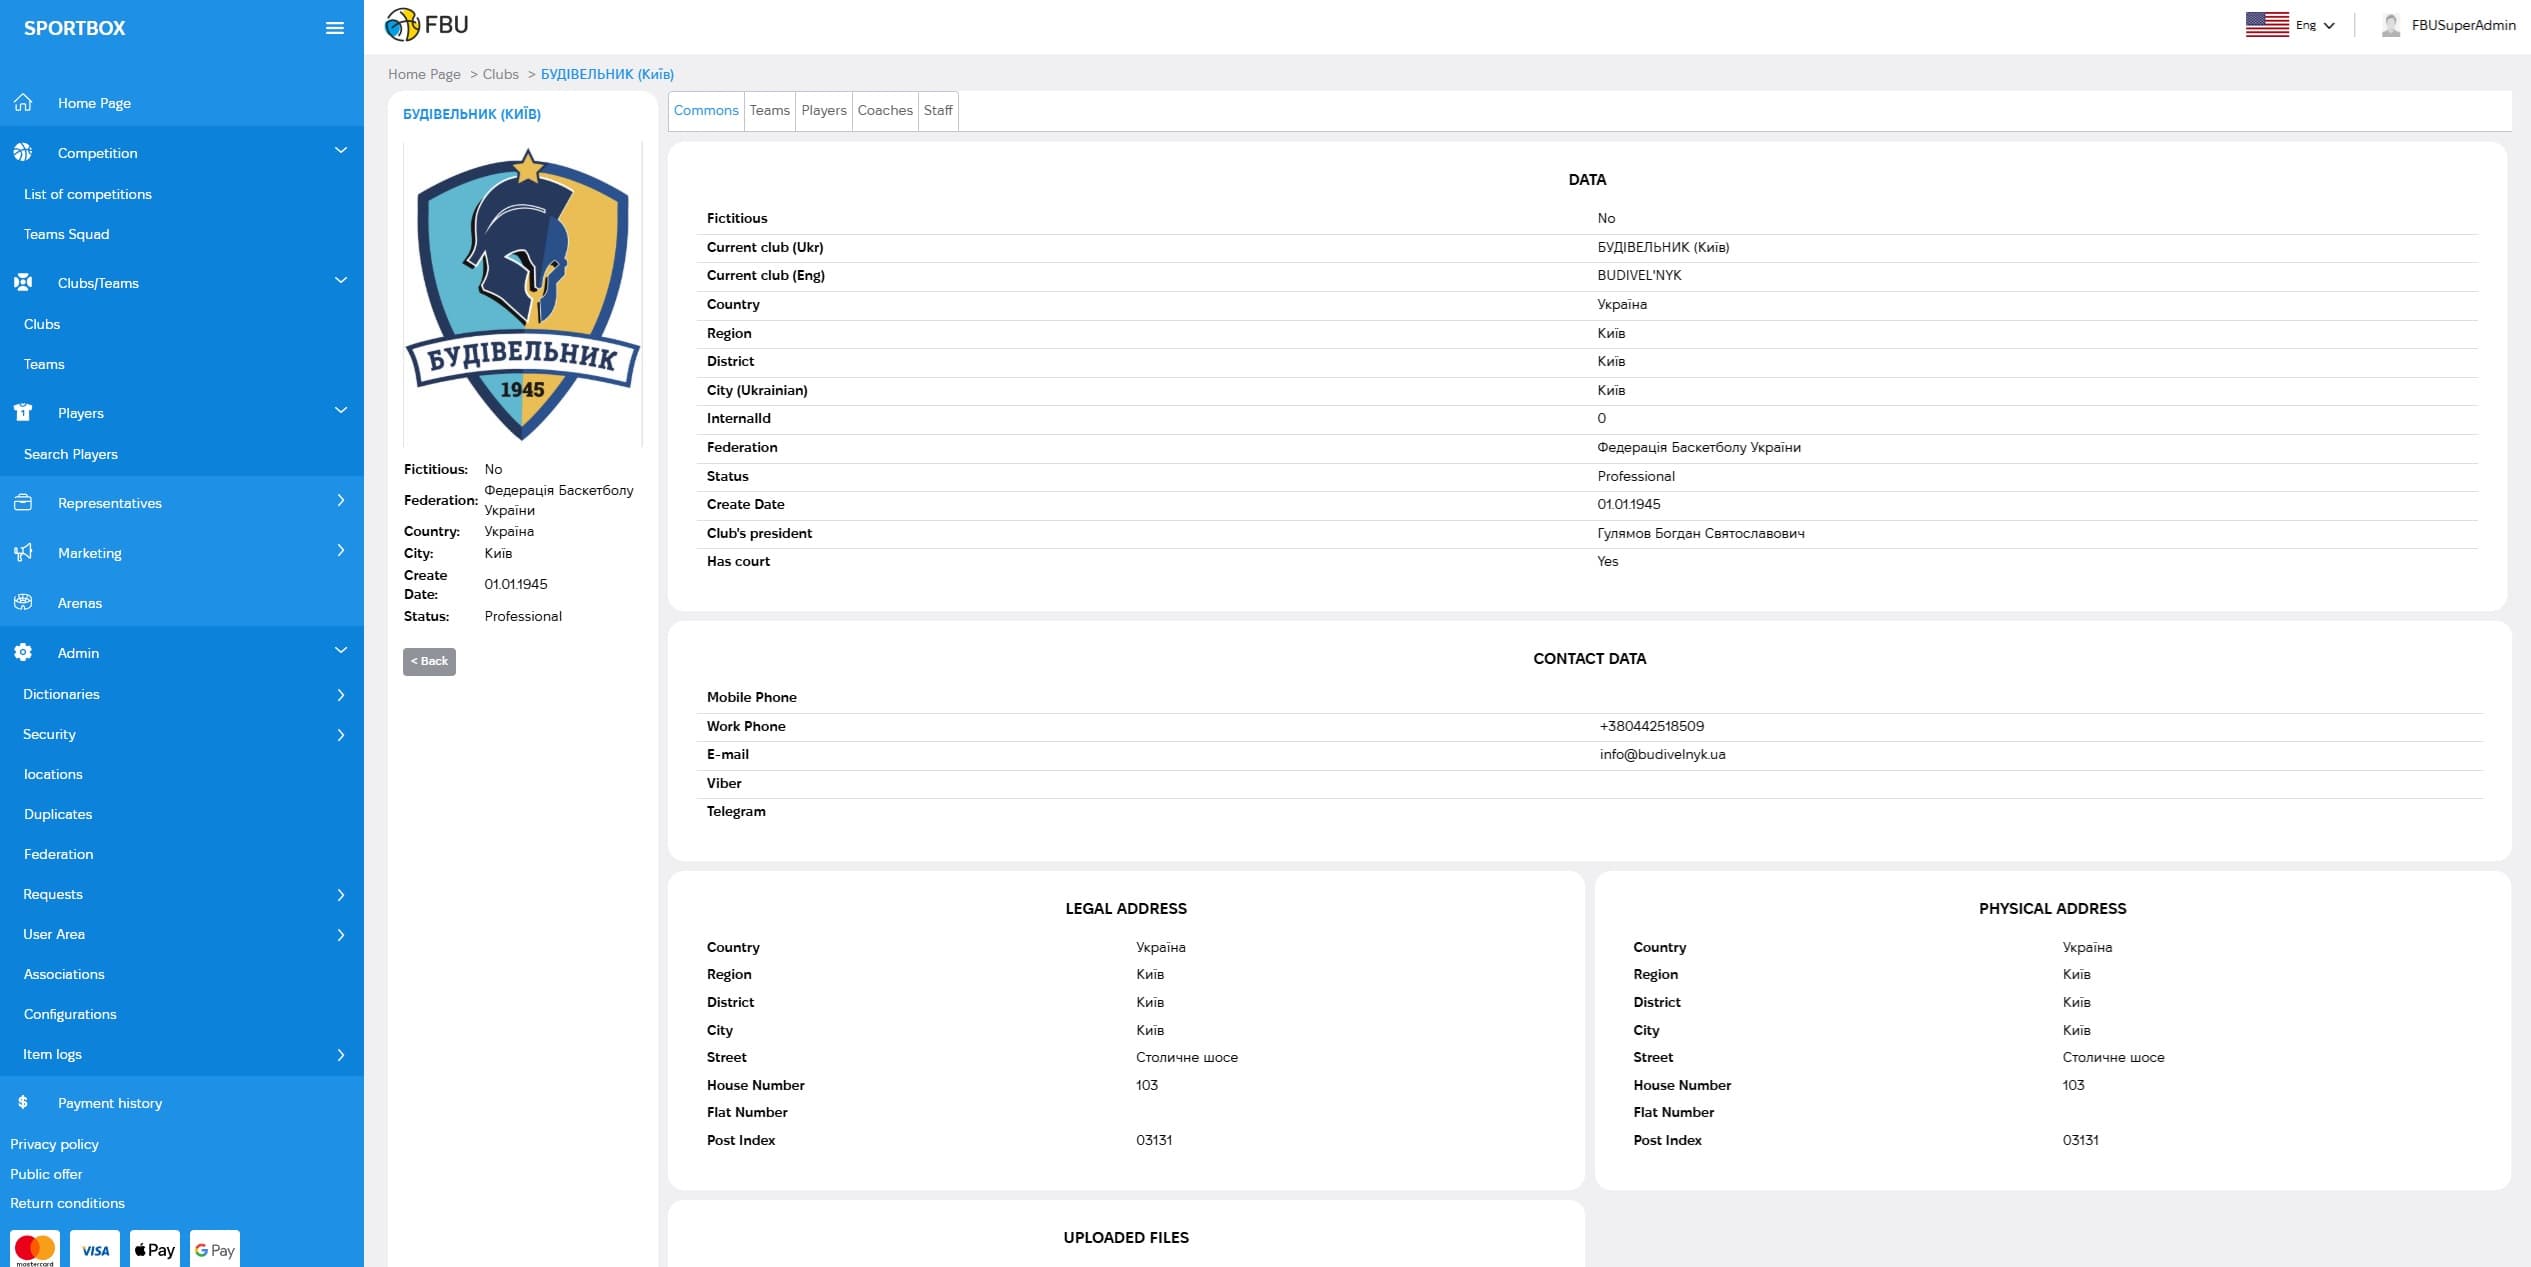Image resolution: width=2531 pixels, height=1267 pixels.
Task: Click the Admin gear icon
Action: tap(23, 652)
